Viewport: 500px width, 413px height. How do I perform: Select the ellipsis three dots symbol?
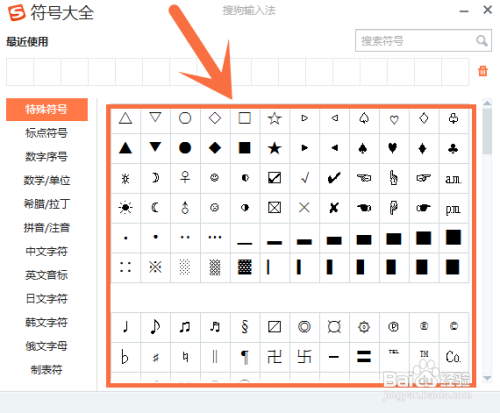point(215,237)
